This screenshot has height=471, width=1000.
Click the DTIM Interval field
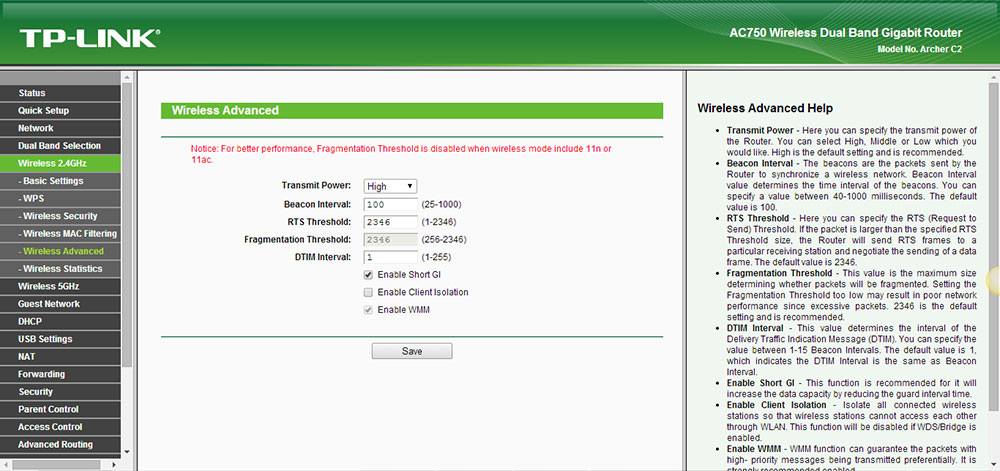(x=390, y=257)
